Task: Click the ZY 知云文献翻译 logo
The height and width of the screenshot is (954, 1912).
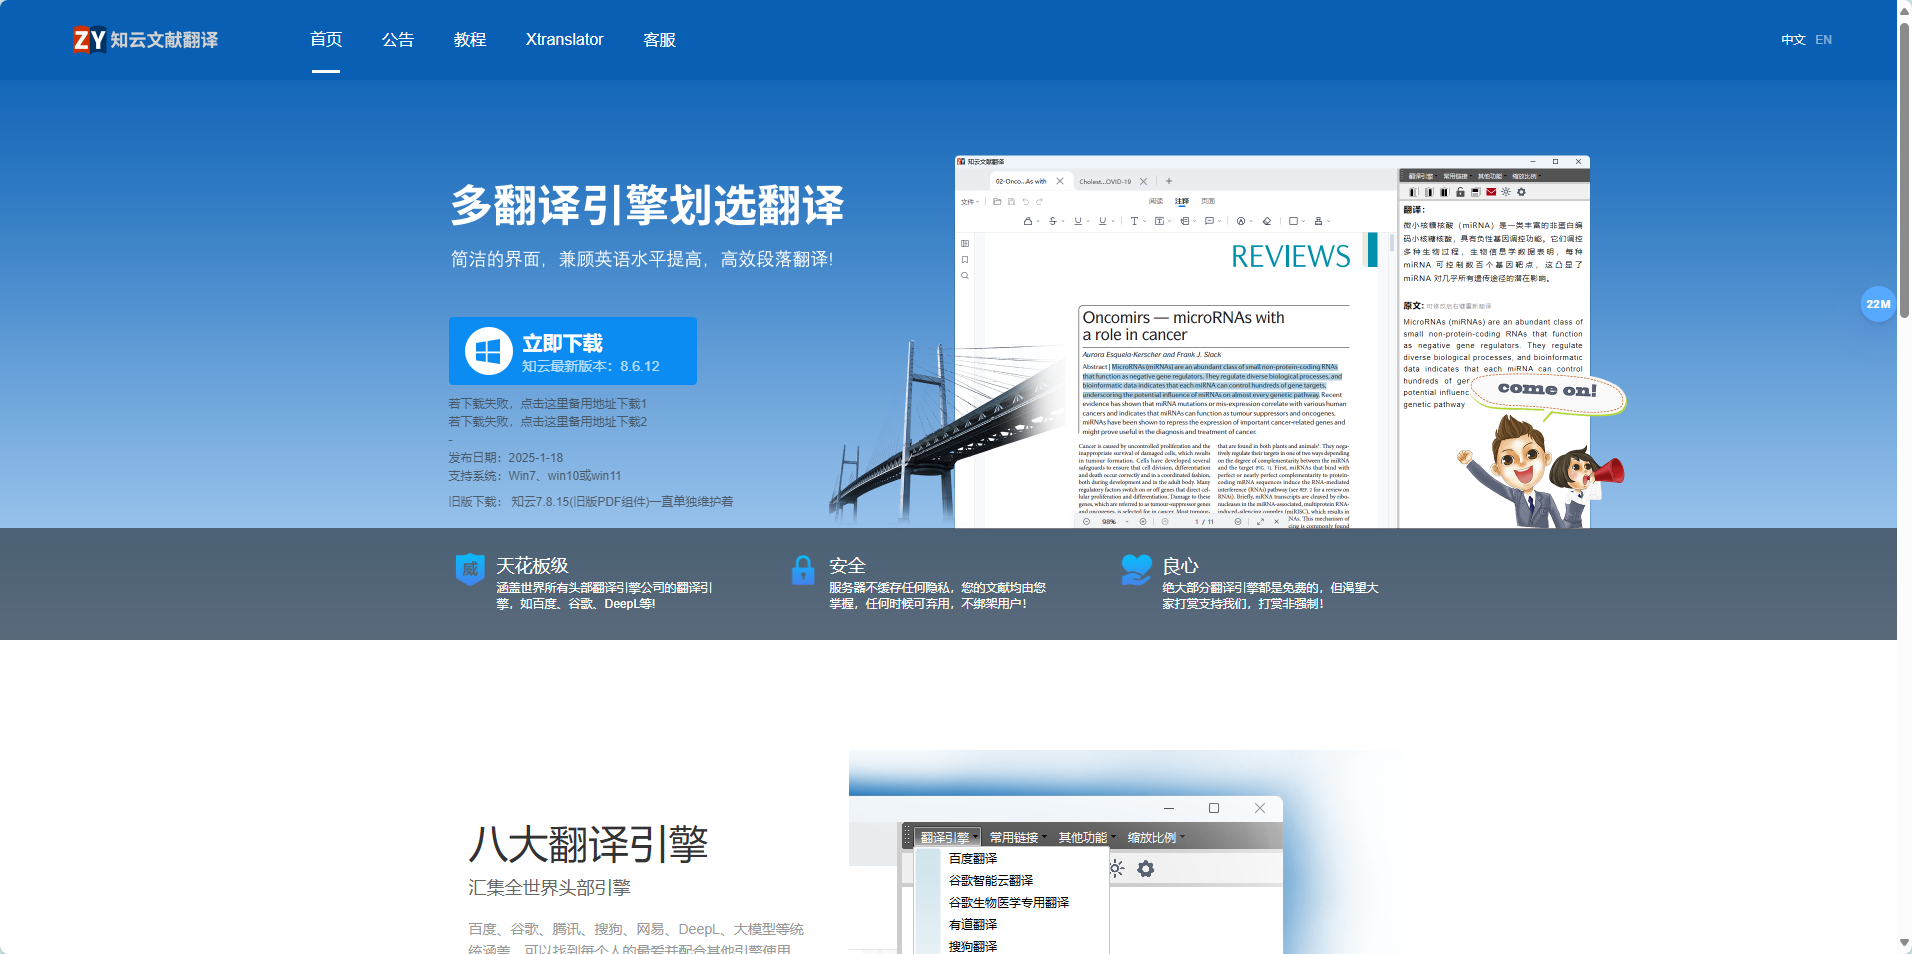Action: (x=146, y=40)
